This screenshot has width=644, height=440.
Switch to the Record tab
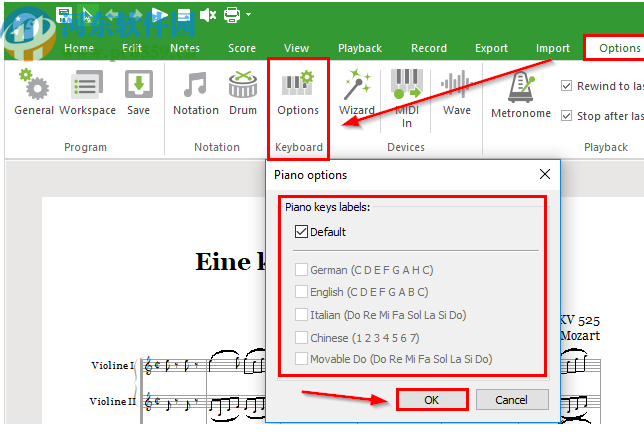pos(429,48)
